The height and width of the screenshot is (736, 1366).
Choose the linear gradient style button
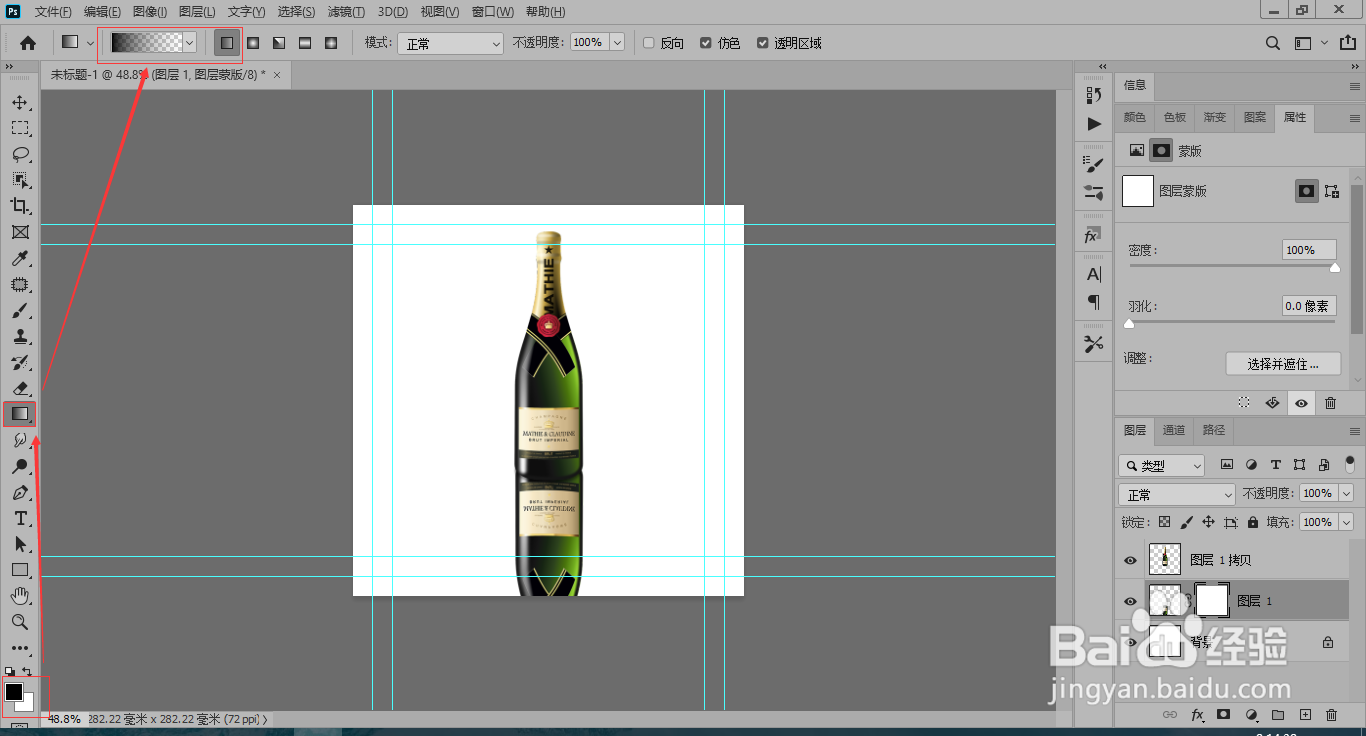[227, 43]
